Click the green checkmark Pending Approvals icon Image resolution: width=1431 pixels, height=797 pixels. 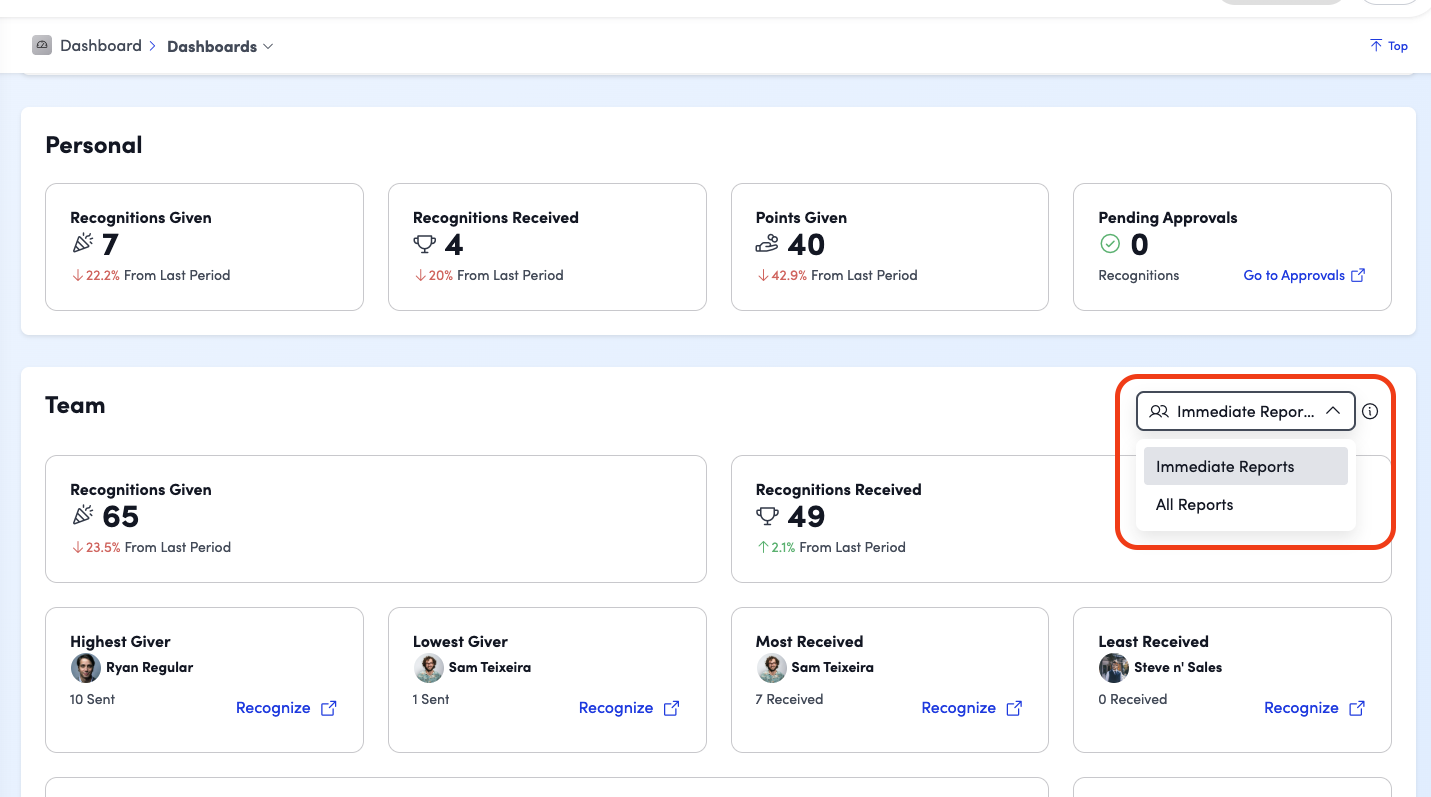tap(1109, 244)
